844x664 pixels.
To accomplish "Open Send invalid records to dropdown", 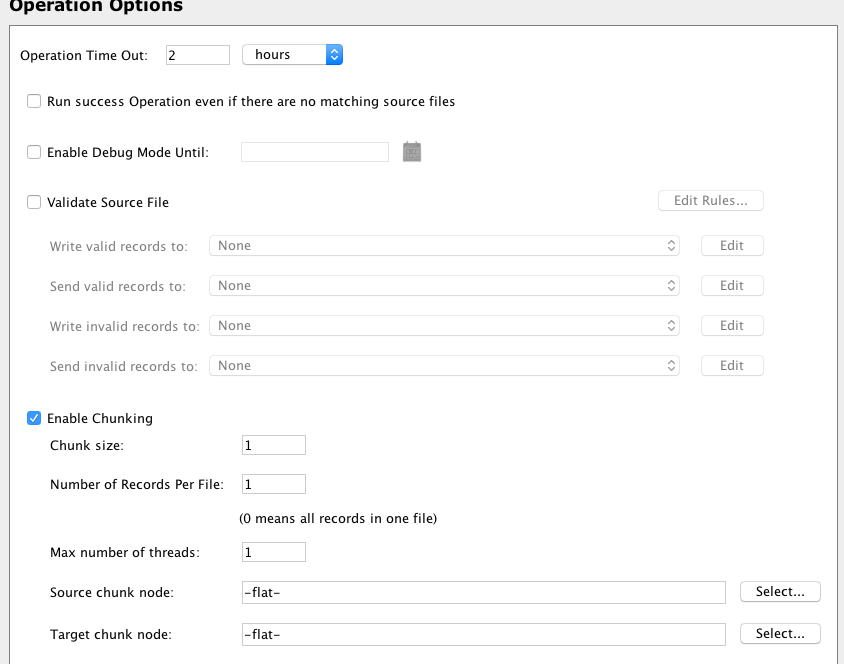I will (444, 366).
